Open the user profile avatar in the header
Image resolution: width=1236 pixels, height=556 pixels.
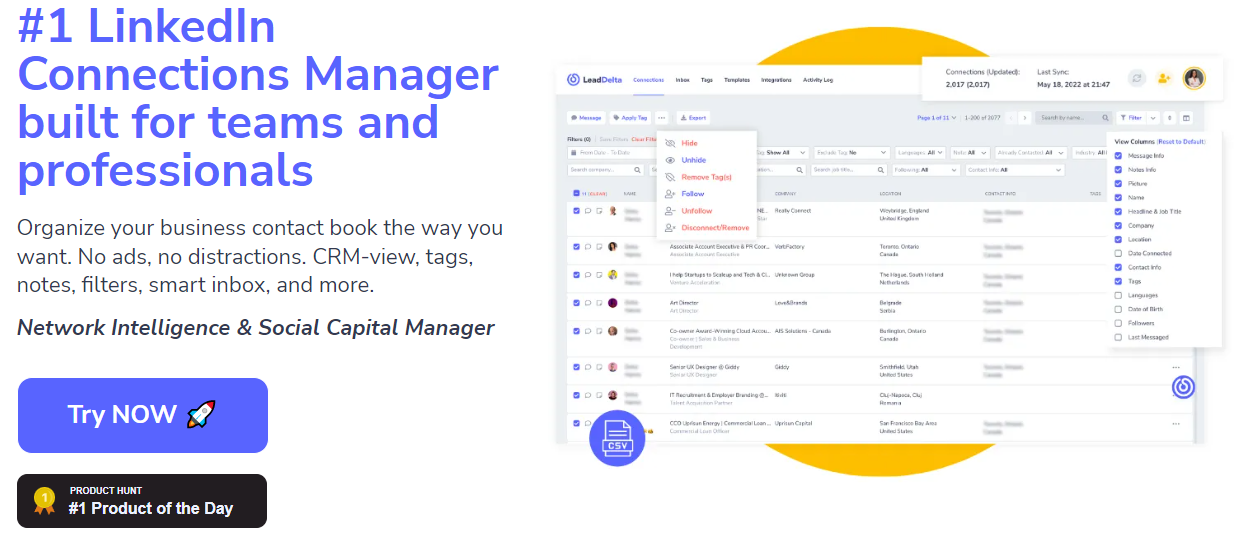coord(1194,78)
